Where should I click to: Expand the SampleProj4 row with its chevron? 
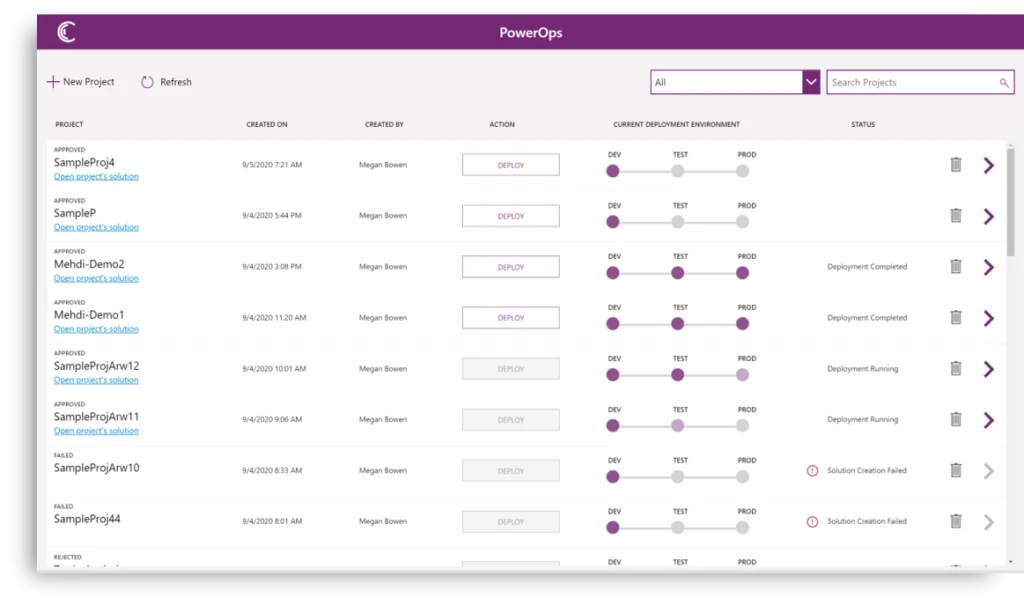tap(988, 164)
